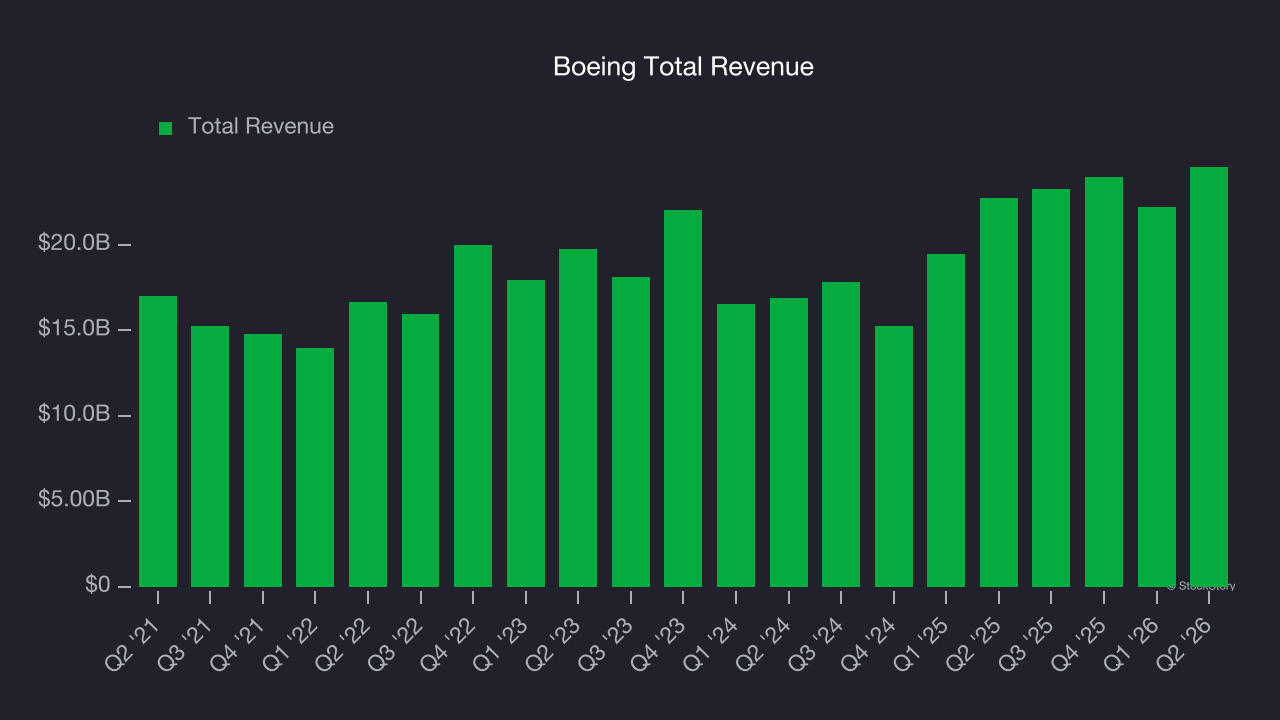The image size is (1280, 720).
Task: Click the $15.0B axis label
Action: [74, 329]
